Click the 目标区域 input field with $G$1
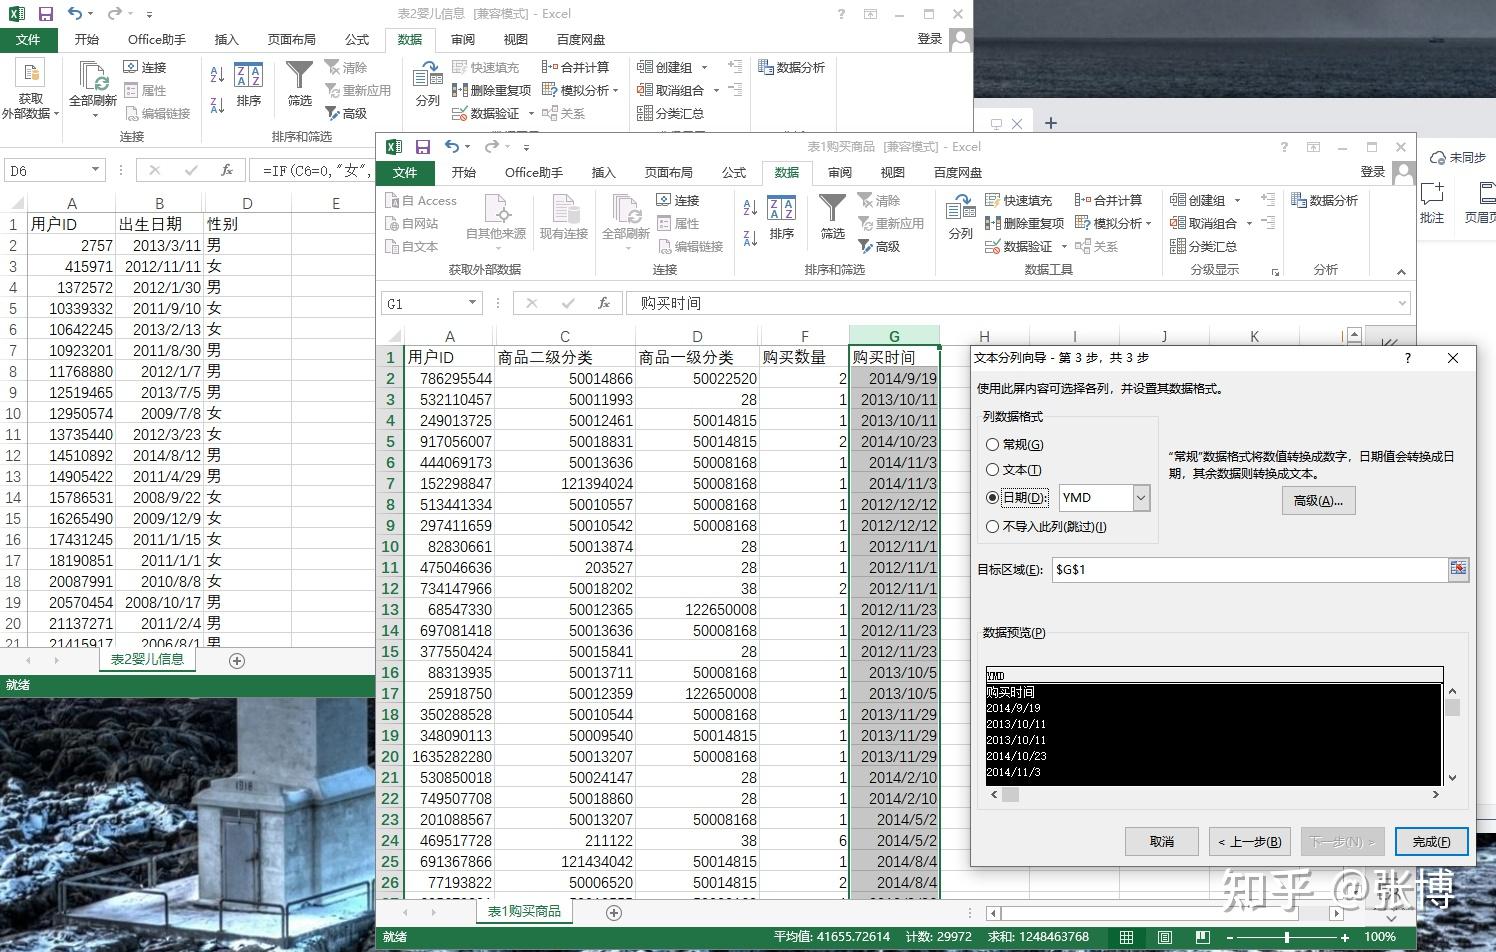The height and width of the screenshot is (952, 1496). pyautogui.click(x=1249, y=569)
